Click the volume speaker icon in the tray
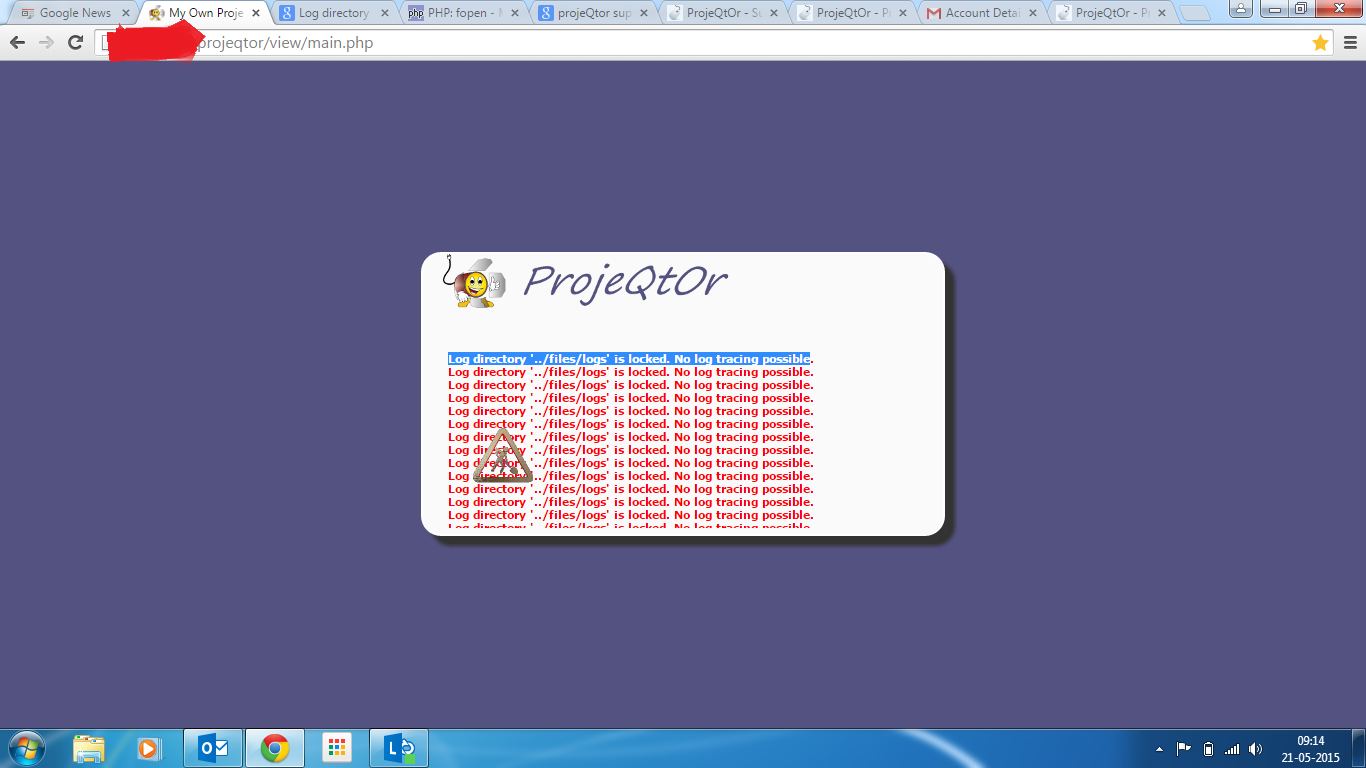 pyautogui.click(x=1256, y=749)
